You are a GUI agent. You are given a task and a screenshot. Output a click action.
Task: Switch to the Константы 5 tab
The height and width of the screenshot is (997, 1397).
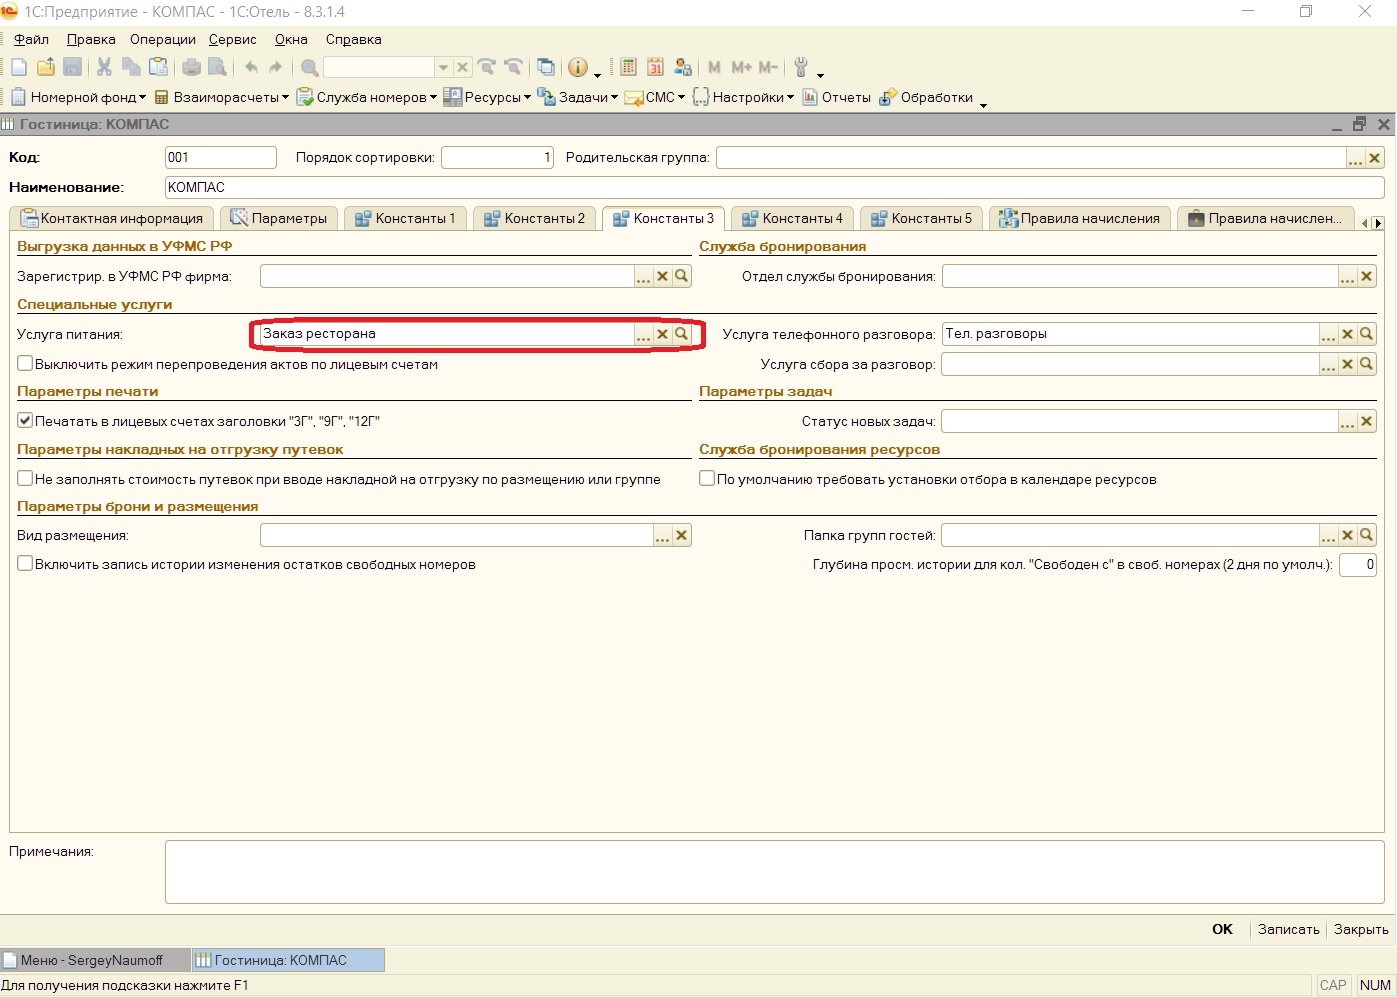tap(921, 218)
